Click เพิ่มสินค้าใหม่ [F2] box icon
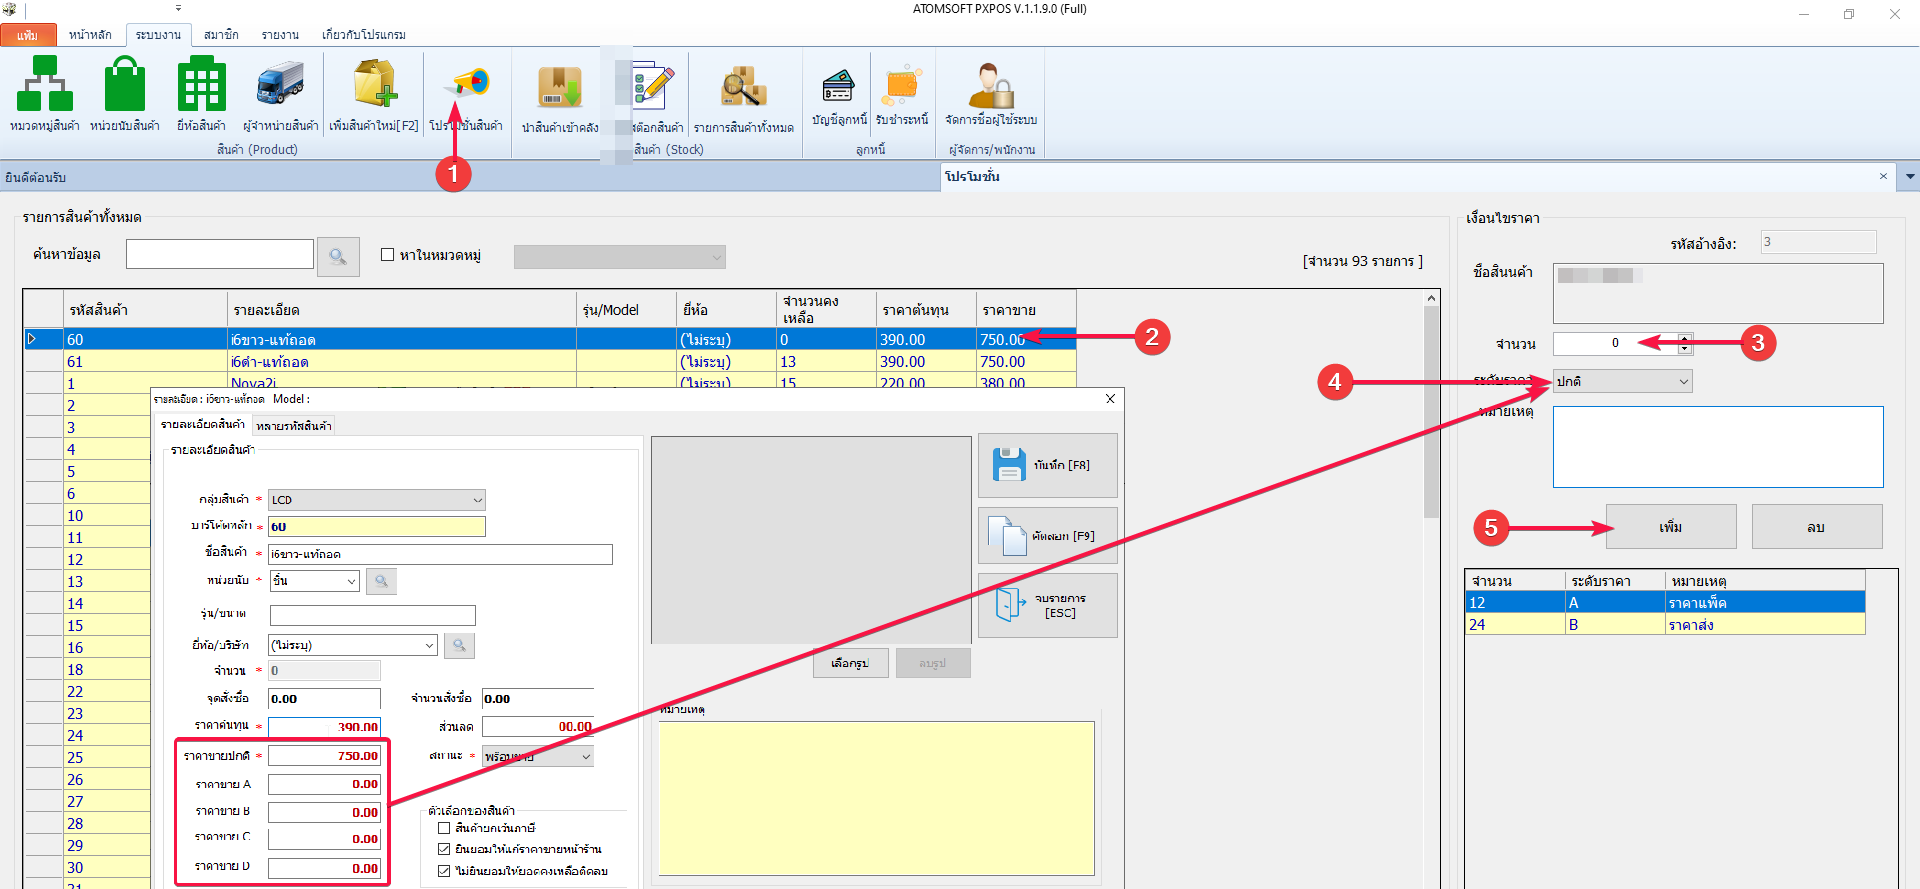 click(x=374, y=84)
